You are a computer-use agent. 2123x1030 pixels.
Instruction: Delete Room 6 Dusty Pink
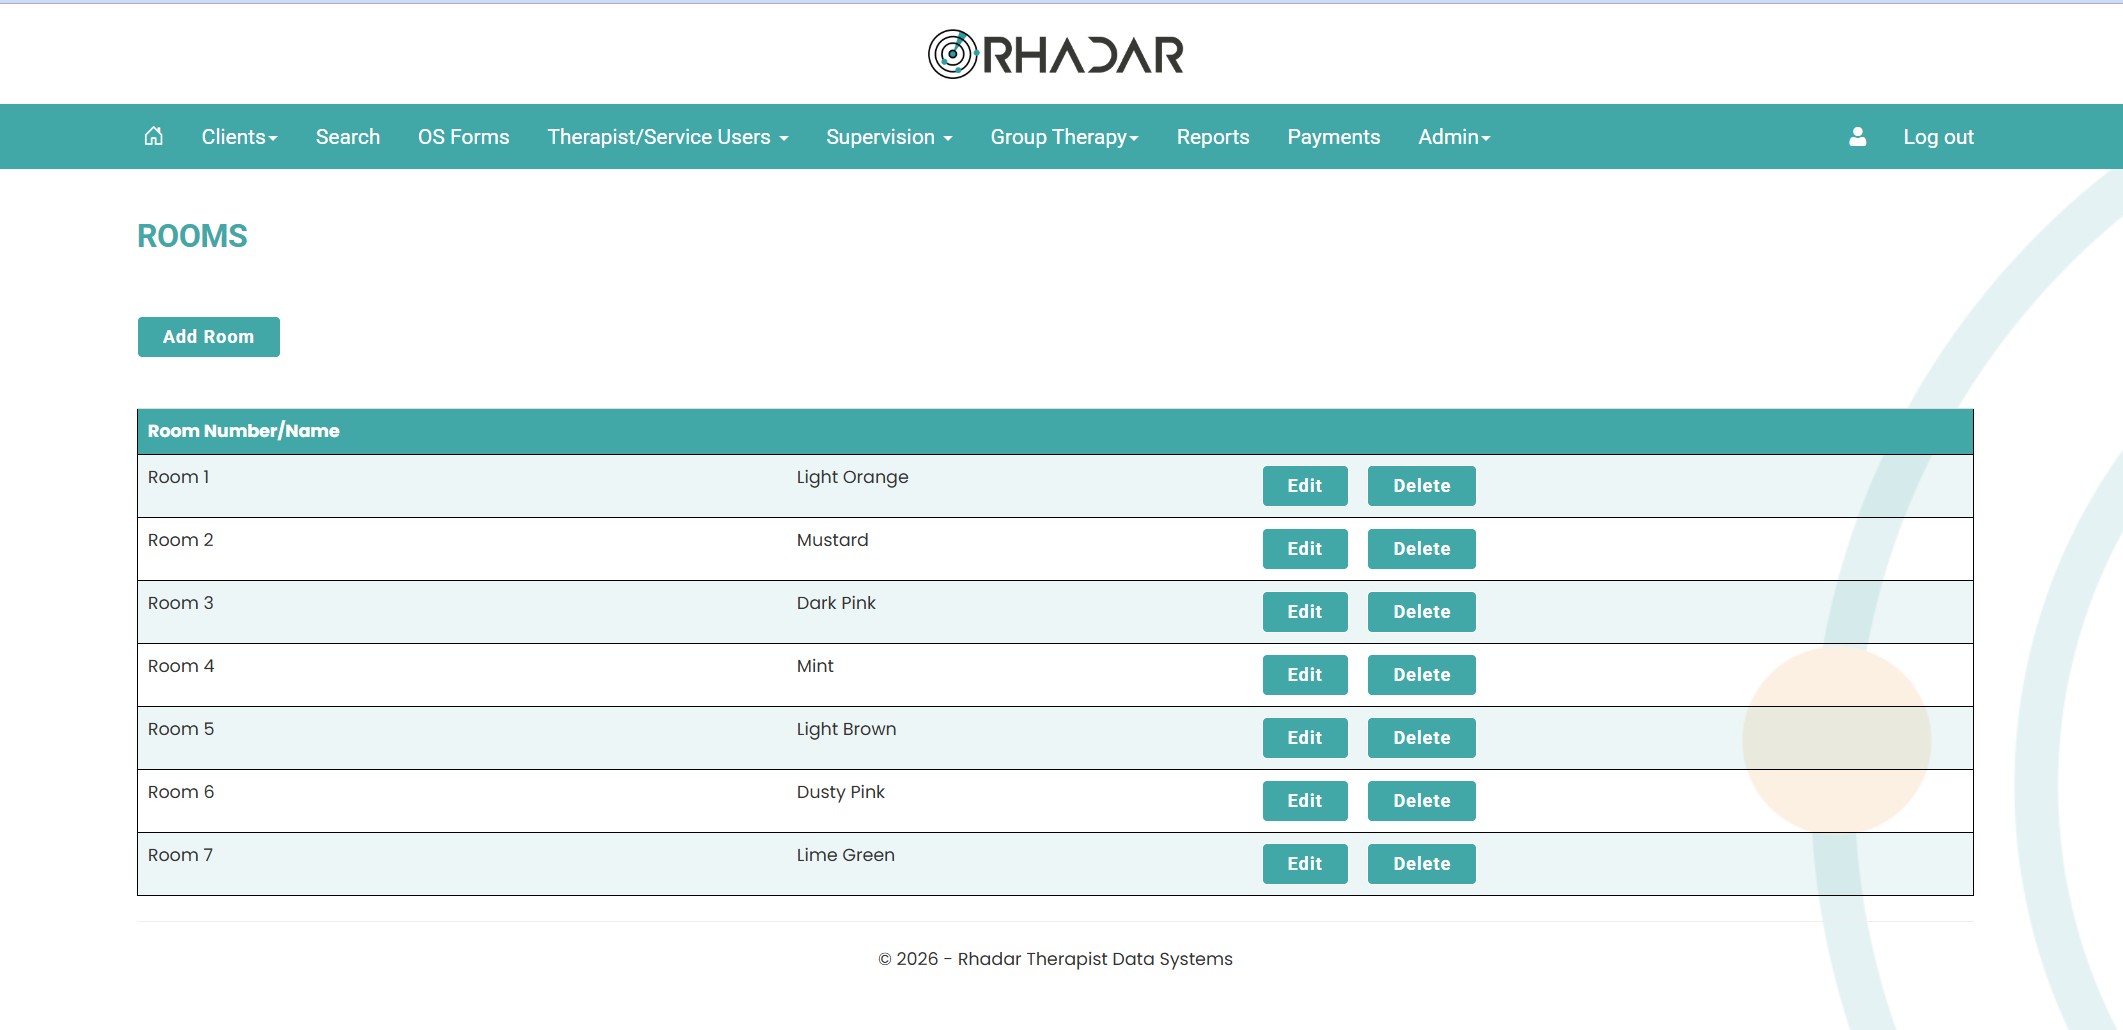pos(1422,801)
